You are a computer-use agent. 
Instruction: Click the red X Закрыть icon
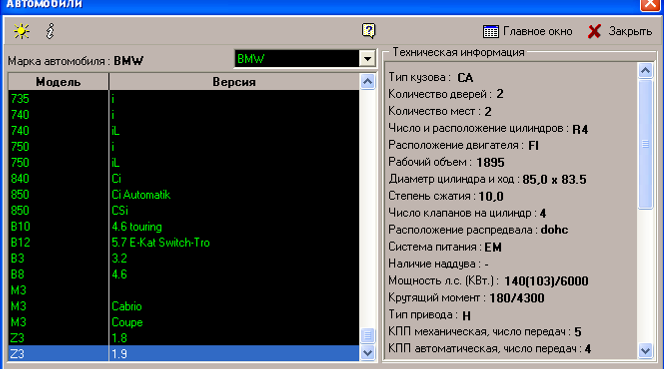click(x=595, y=31)
